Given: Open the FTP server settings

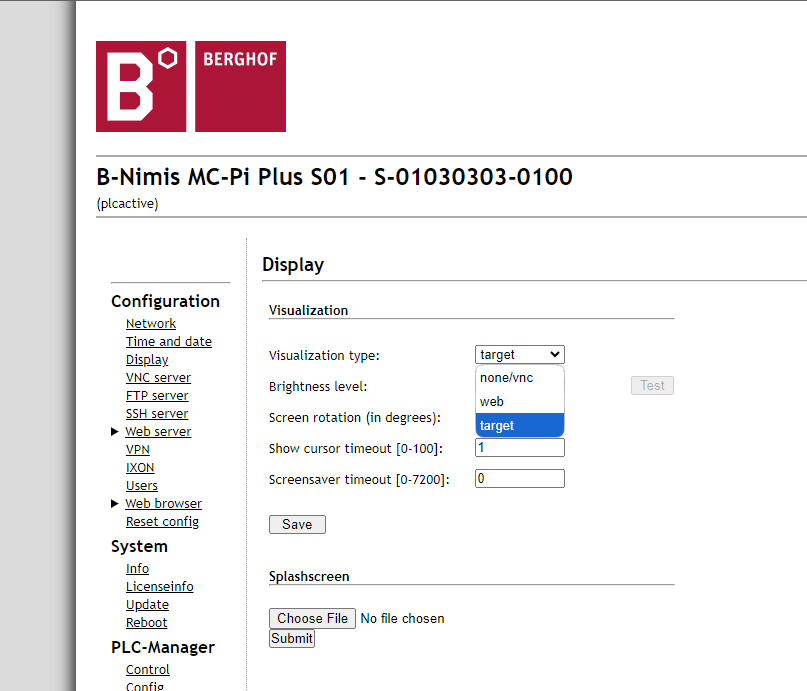Looking at the screenshot, I should click(x=157, y=396).
